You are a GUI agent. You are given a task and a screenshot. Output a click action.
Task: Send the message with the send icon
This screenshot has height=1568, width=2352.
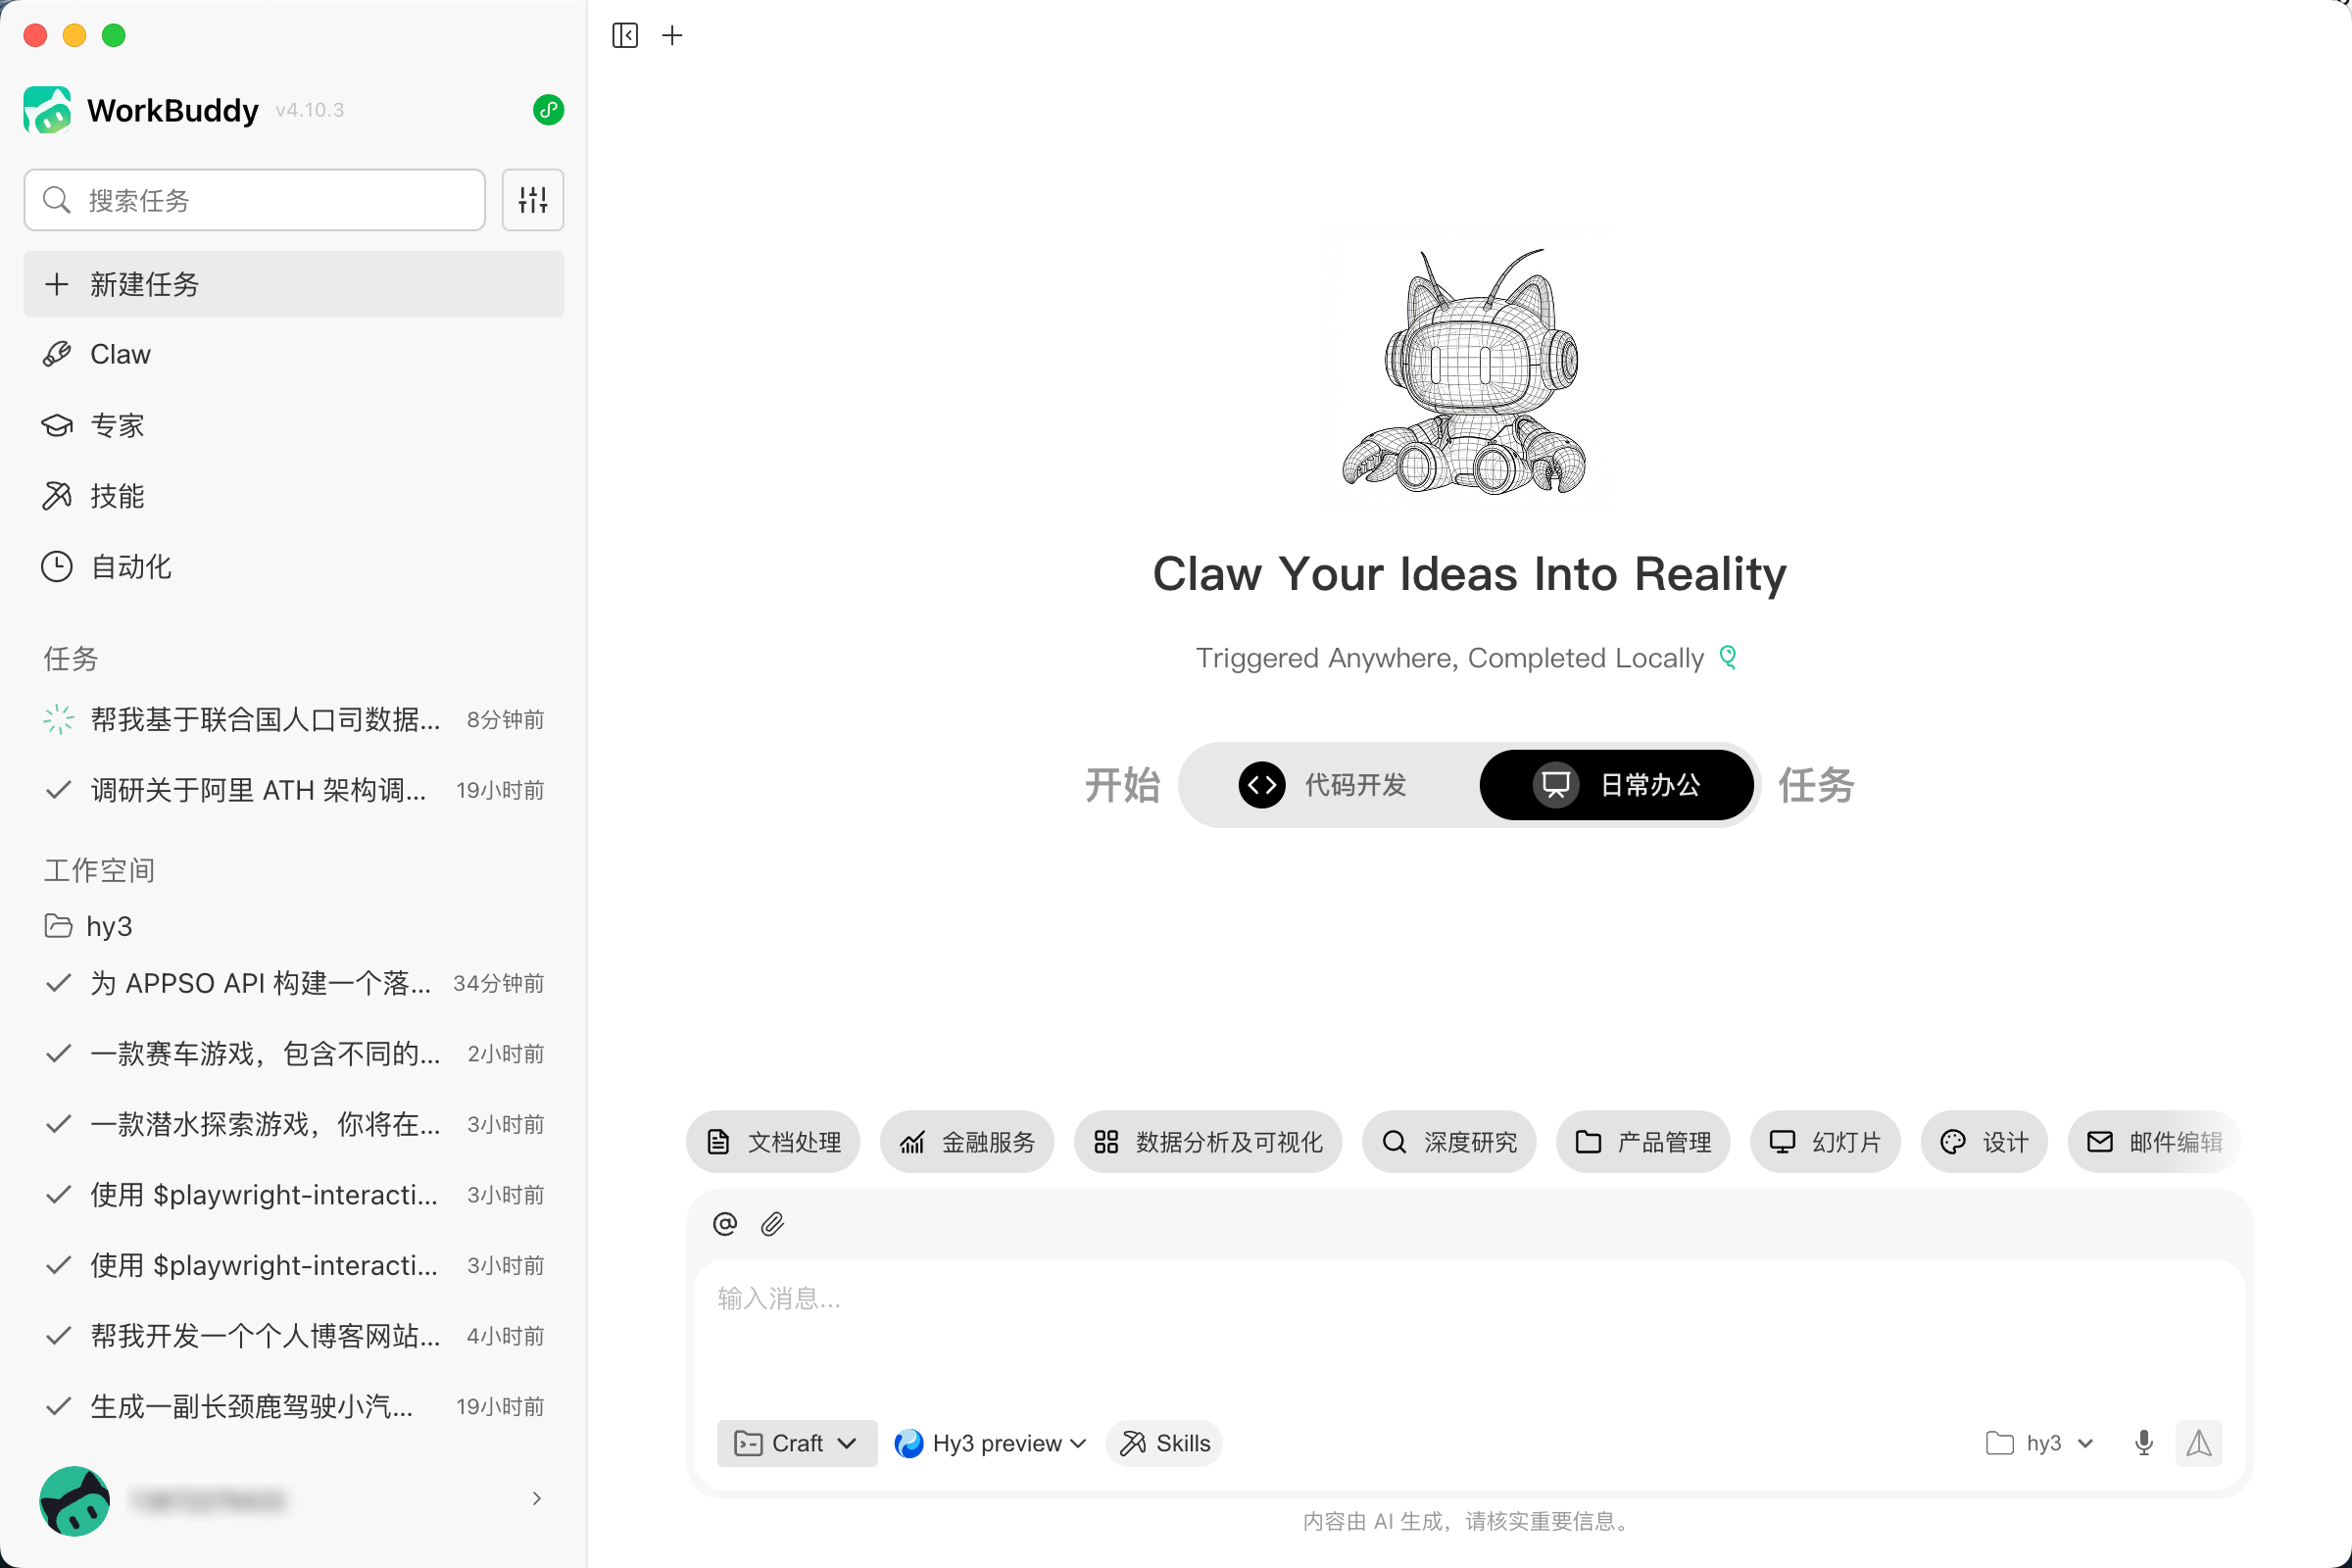click(2199, 1443)
